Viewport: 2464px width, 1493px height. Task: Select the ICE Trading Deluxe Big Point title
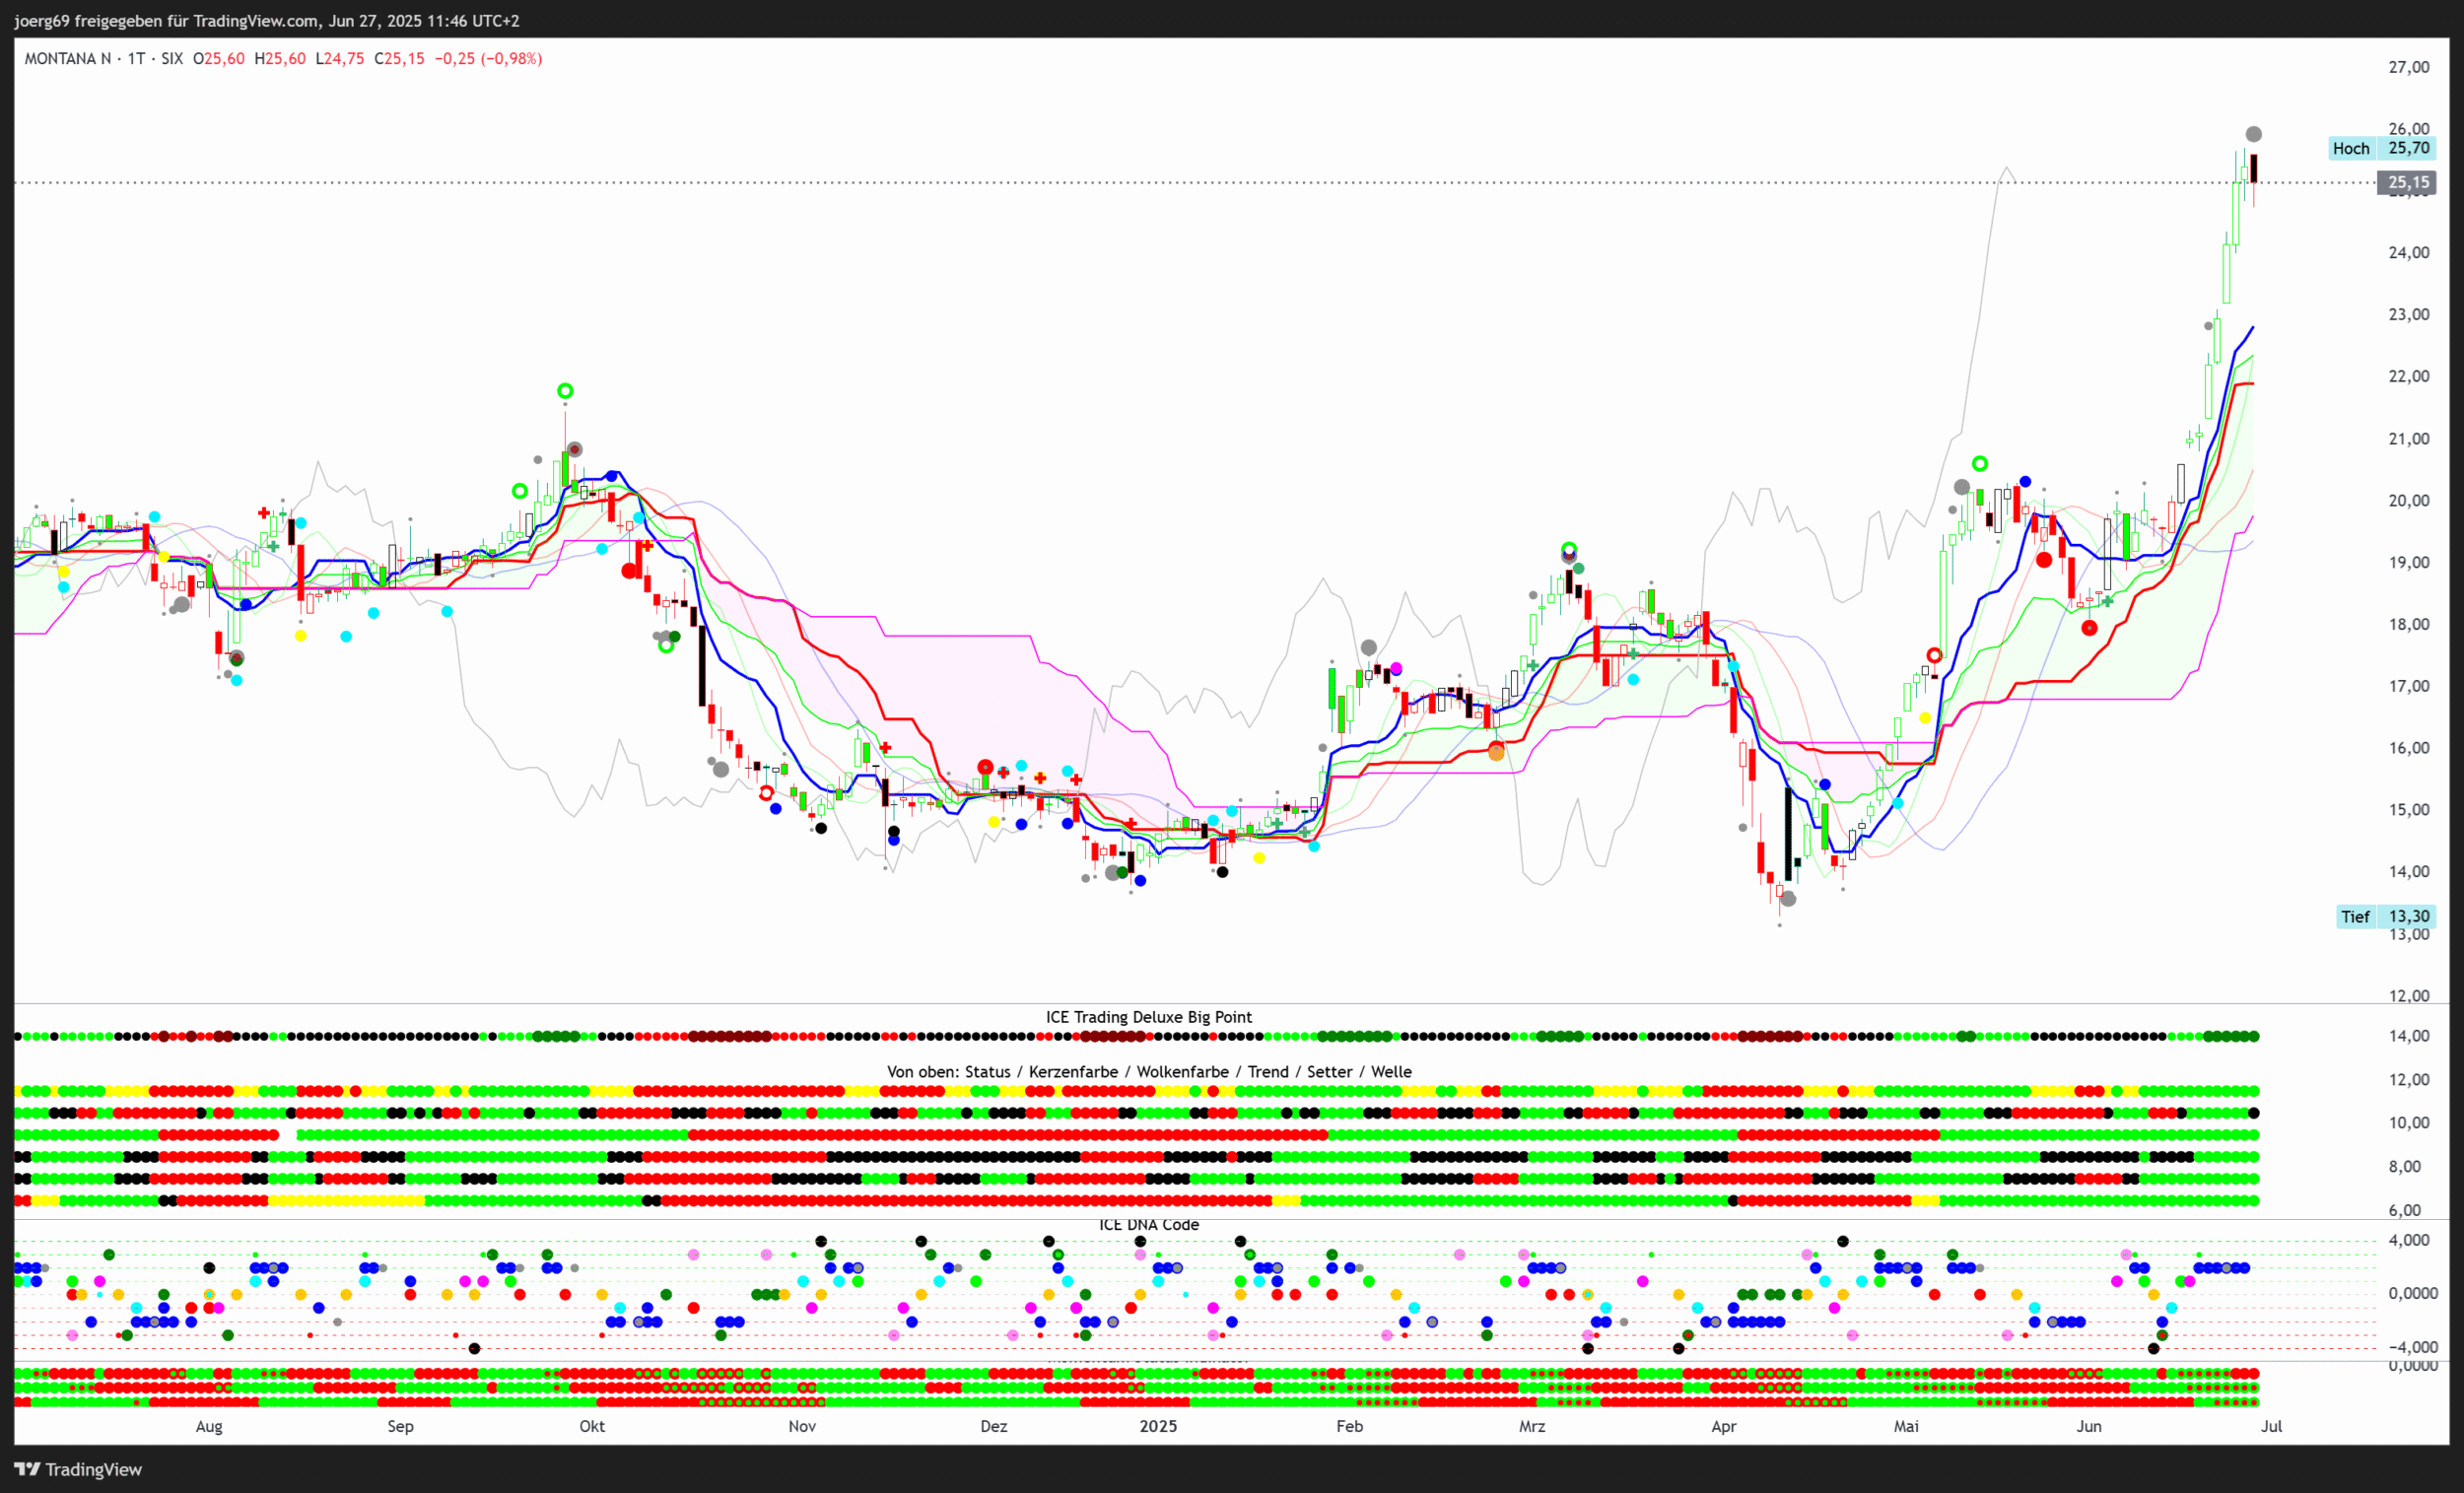click(1148, 1017)
